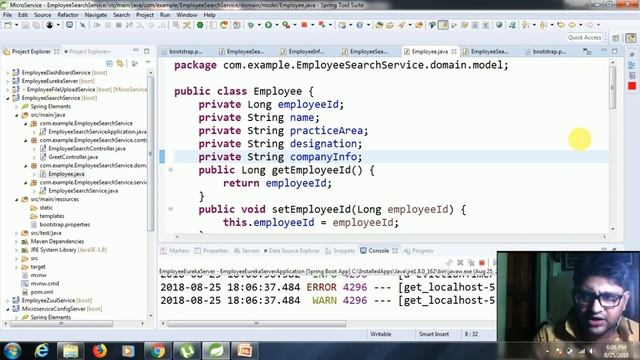This screenshot has height=360, width=640.
Task: Select EmployeeSearchController.java in tree
Action: pyautogui.click(x=87, y=149)
